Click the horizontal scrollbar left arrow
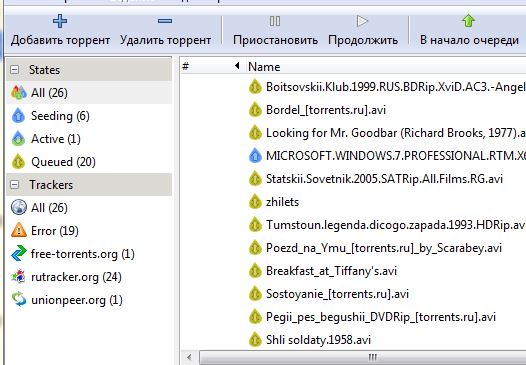The width and height of the screenshot is (526, 365). click(x=190, y=357)
